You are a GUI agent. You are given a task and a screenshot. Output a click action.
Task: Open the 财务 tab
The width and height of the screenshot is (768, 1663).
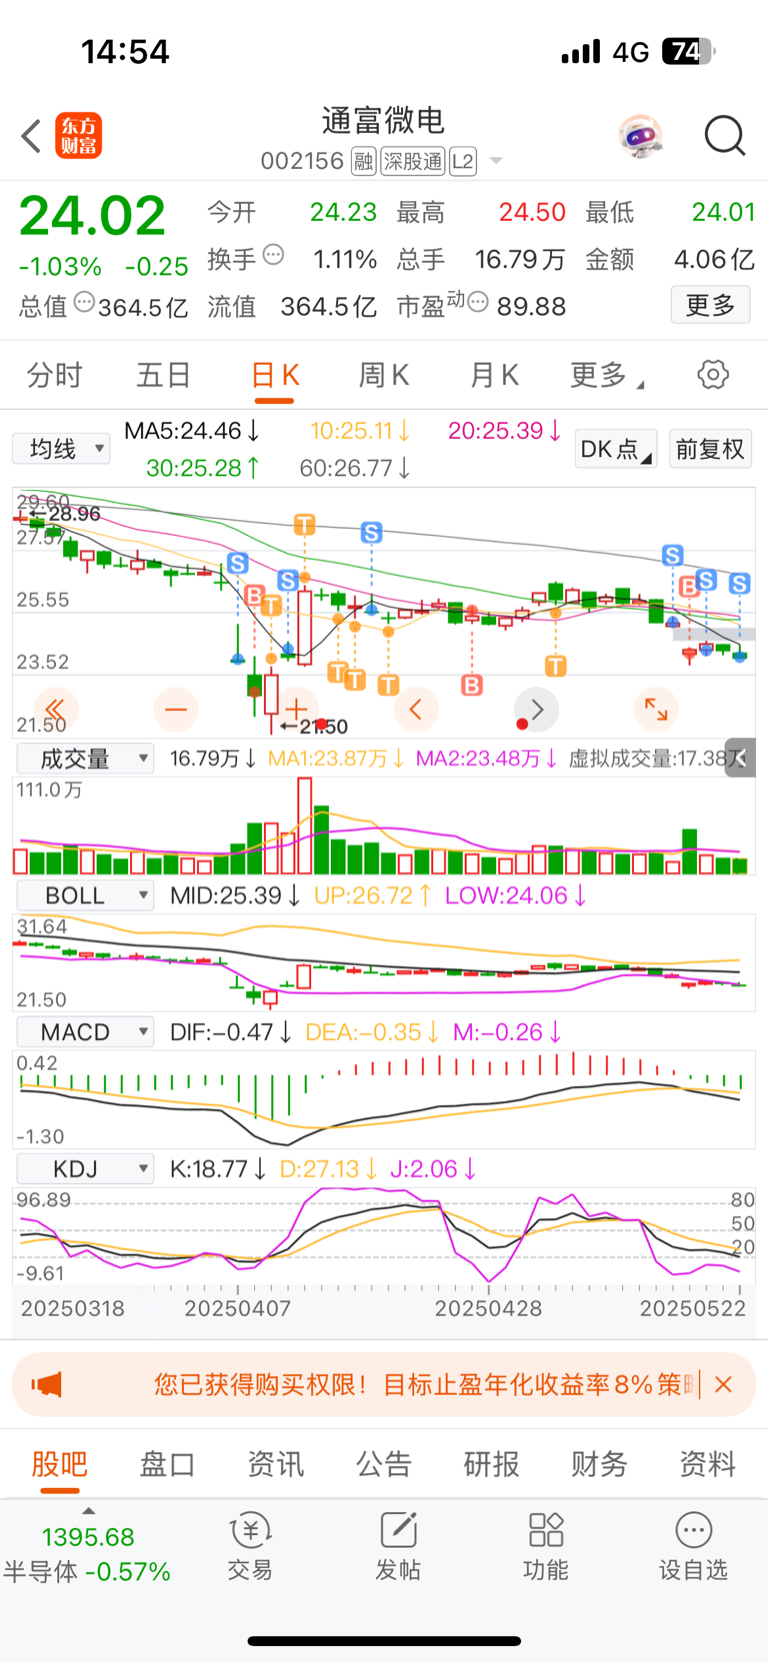pos(600,1464)
